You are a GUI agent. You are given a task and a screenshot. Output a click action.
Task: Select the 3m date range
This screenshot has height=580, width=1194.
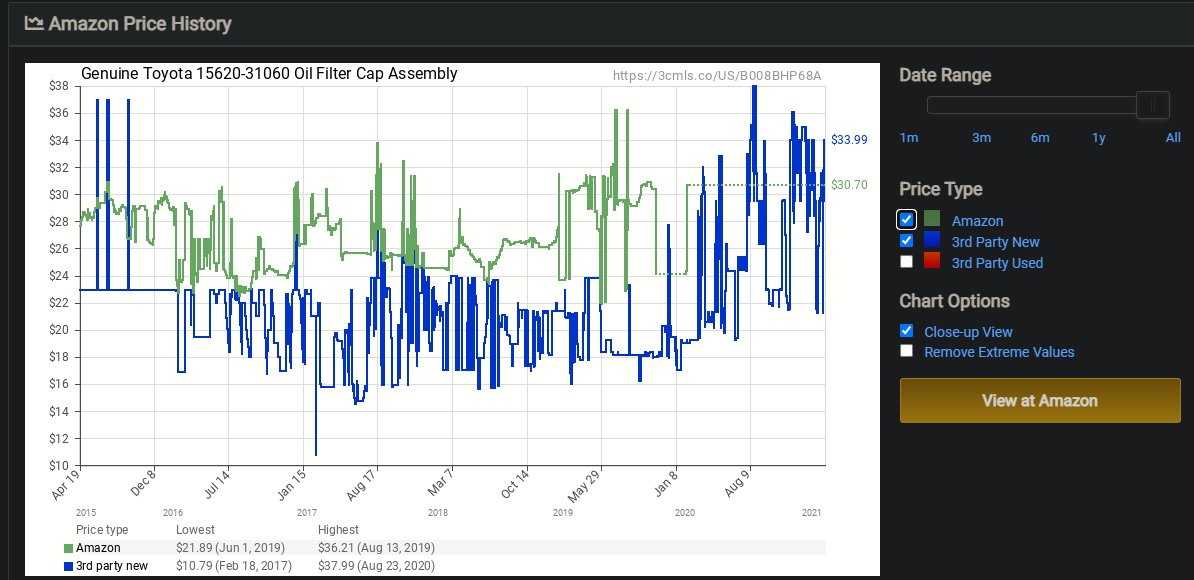(982, 138)
